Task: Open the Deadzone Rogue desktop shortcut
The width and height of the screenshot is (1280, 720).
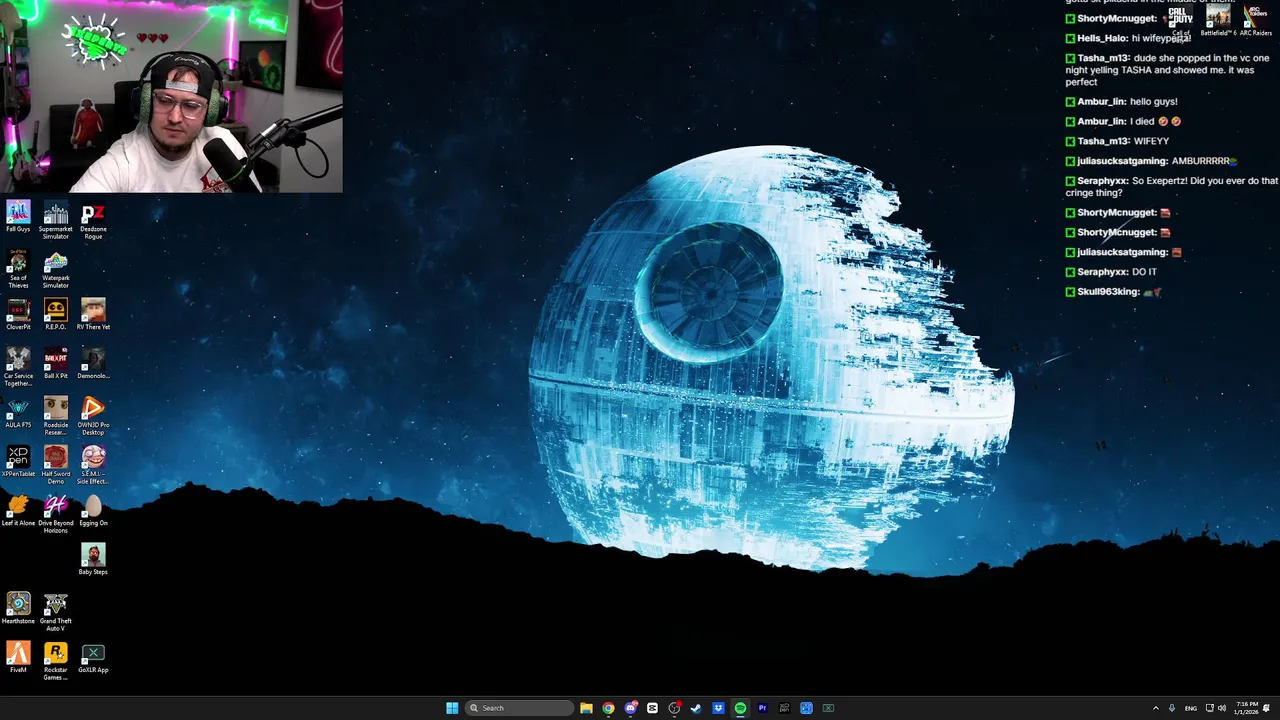Action: [93, 220]
